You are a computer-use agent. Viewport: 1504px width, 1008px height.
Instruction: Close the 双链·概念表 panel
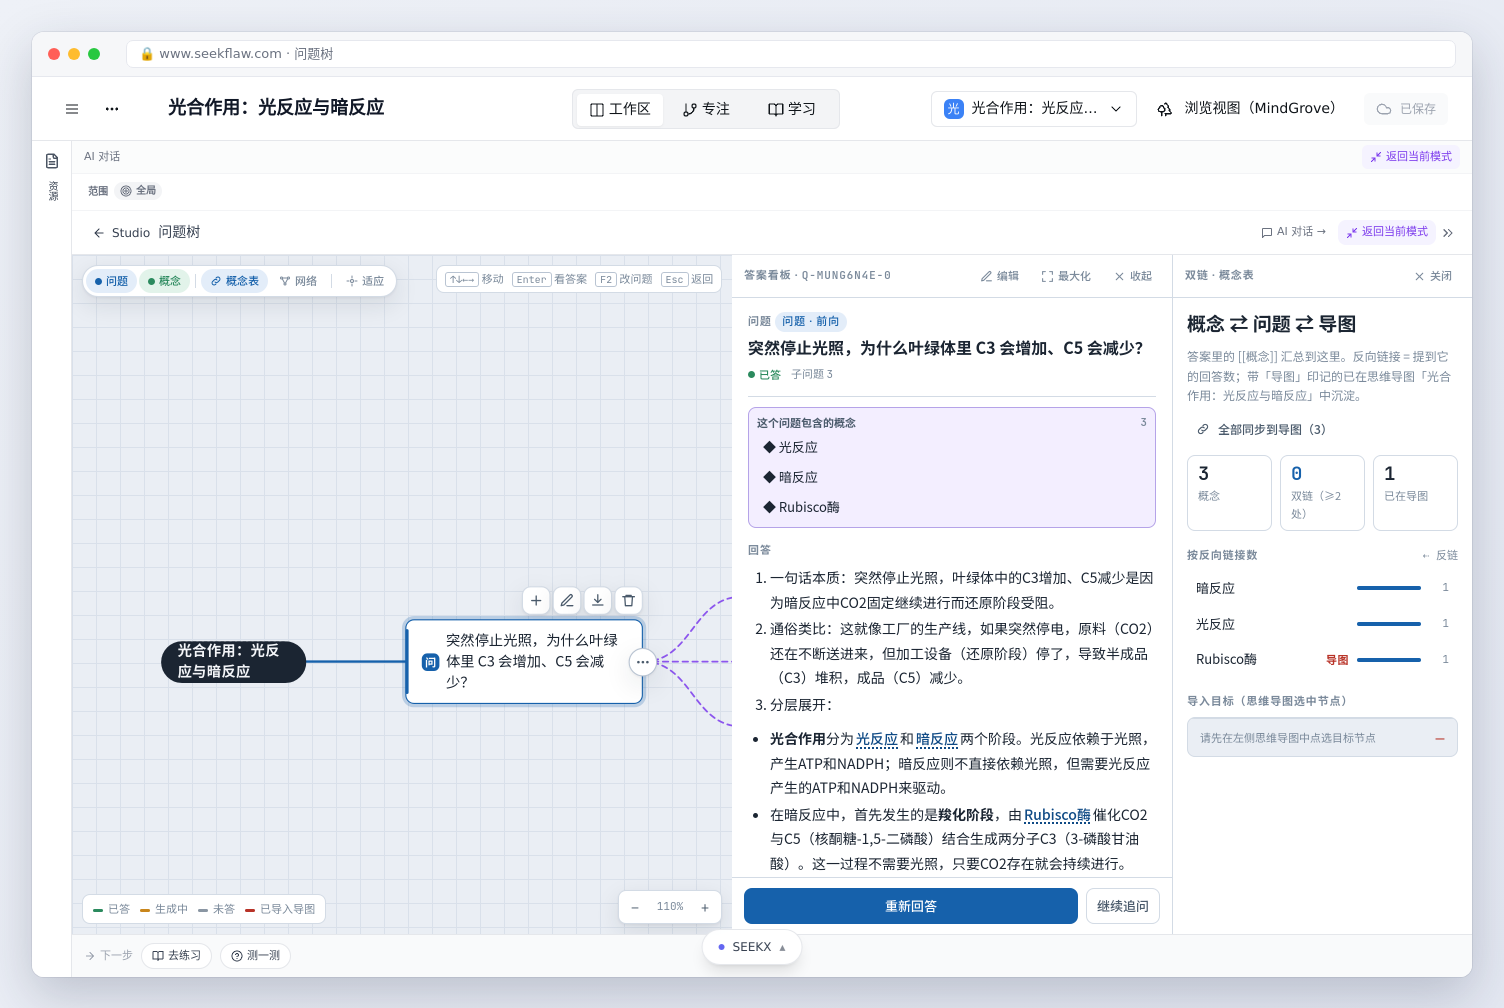click(x=1433, y=276)
